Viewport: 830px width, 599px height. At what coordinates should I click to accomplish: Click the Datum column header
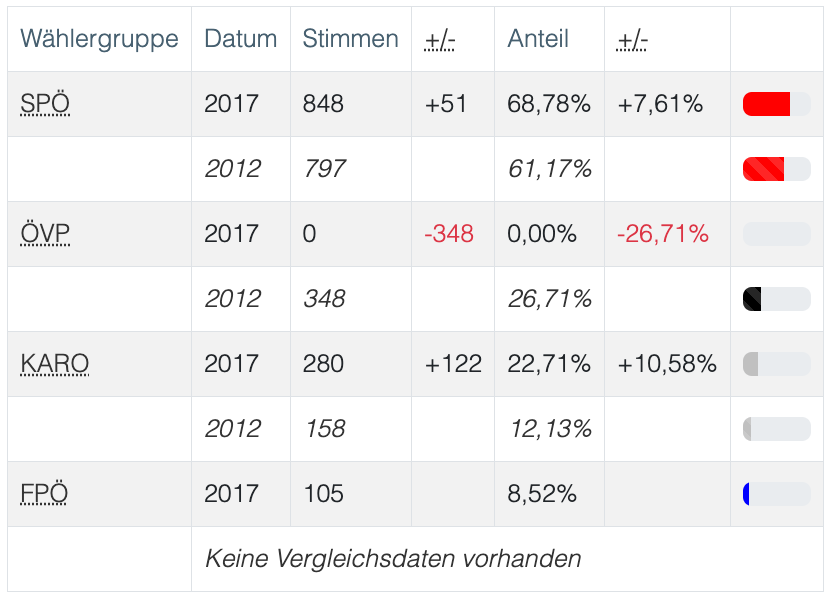click(x=240, y=39)
